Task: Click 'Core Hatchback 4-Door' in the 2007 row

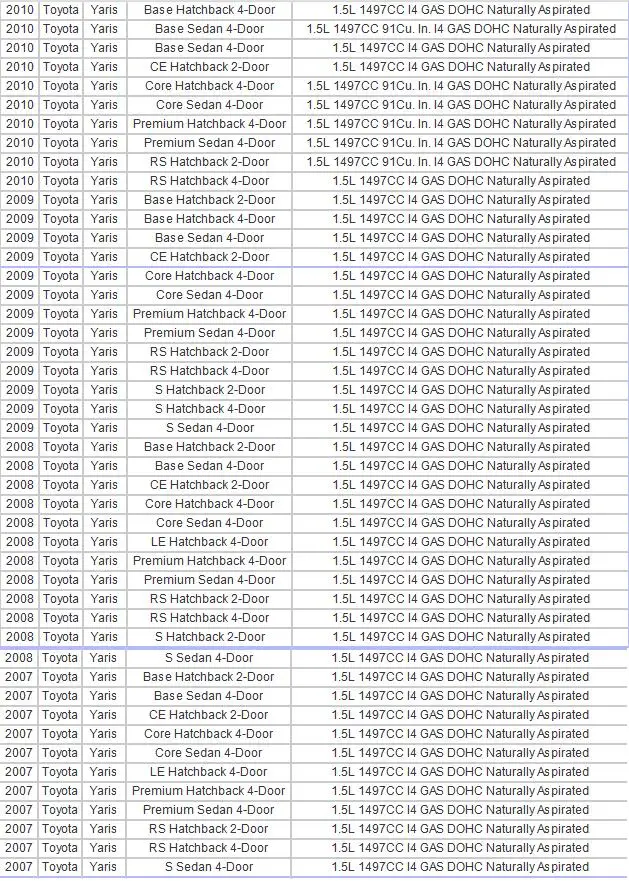Action: 209,734
